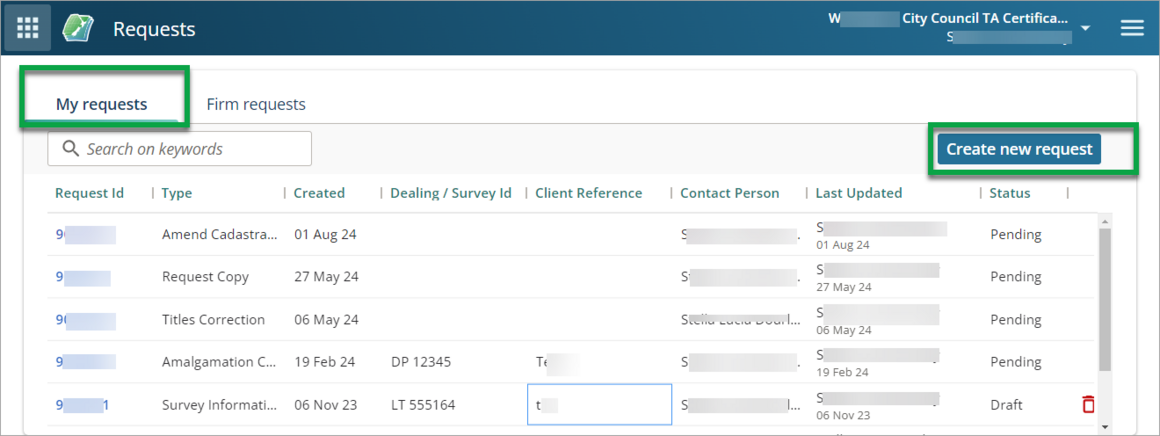Image resolution: width=1160 pixels, height=436 pixels.
Task: Open the Amend Cadastral request Id link
Action: click(x=85, y=235)
